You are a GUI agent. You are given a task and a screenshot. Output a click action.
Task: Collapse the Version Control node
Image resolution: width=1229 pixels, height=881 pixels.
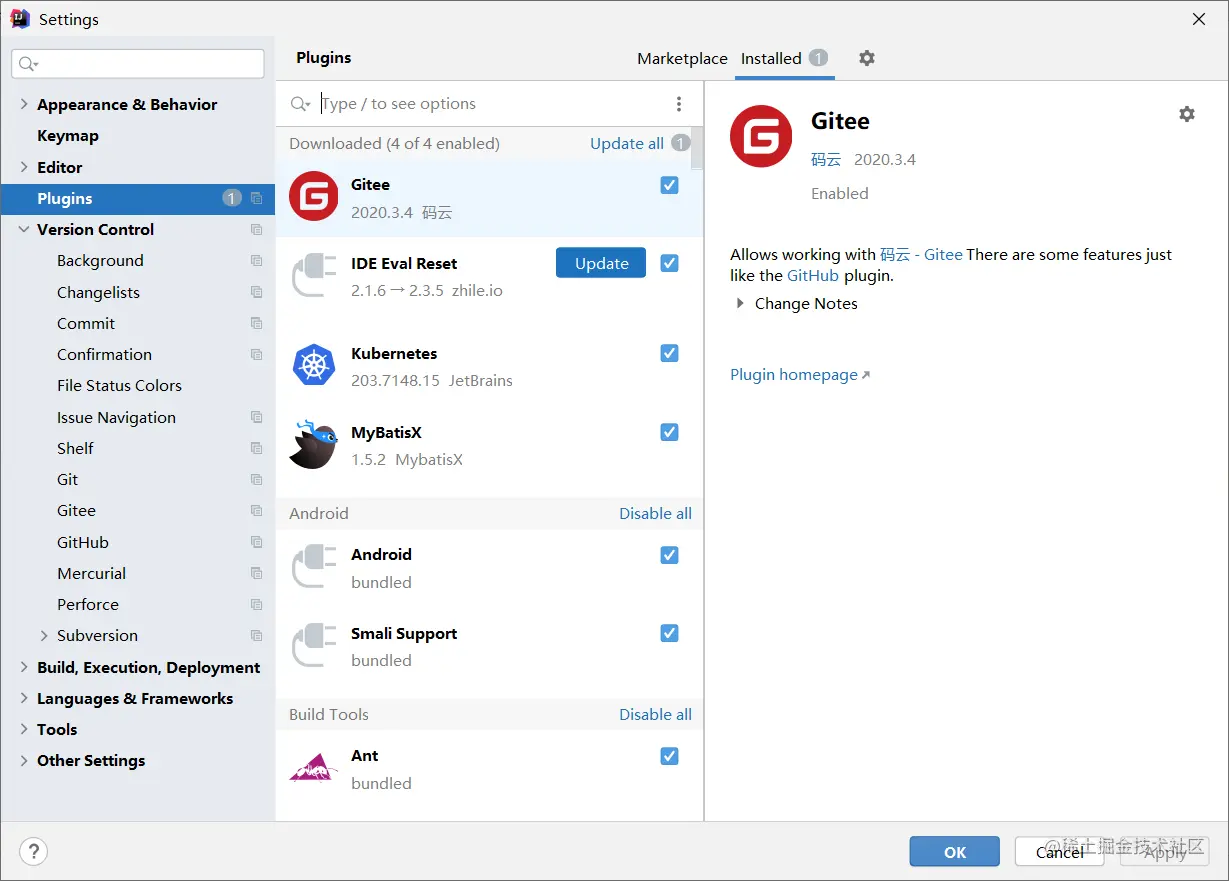pyautogui.click(x=24, y=229)
